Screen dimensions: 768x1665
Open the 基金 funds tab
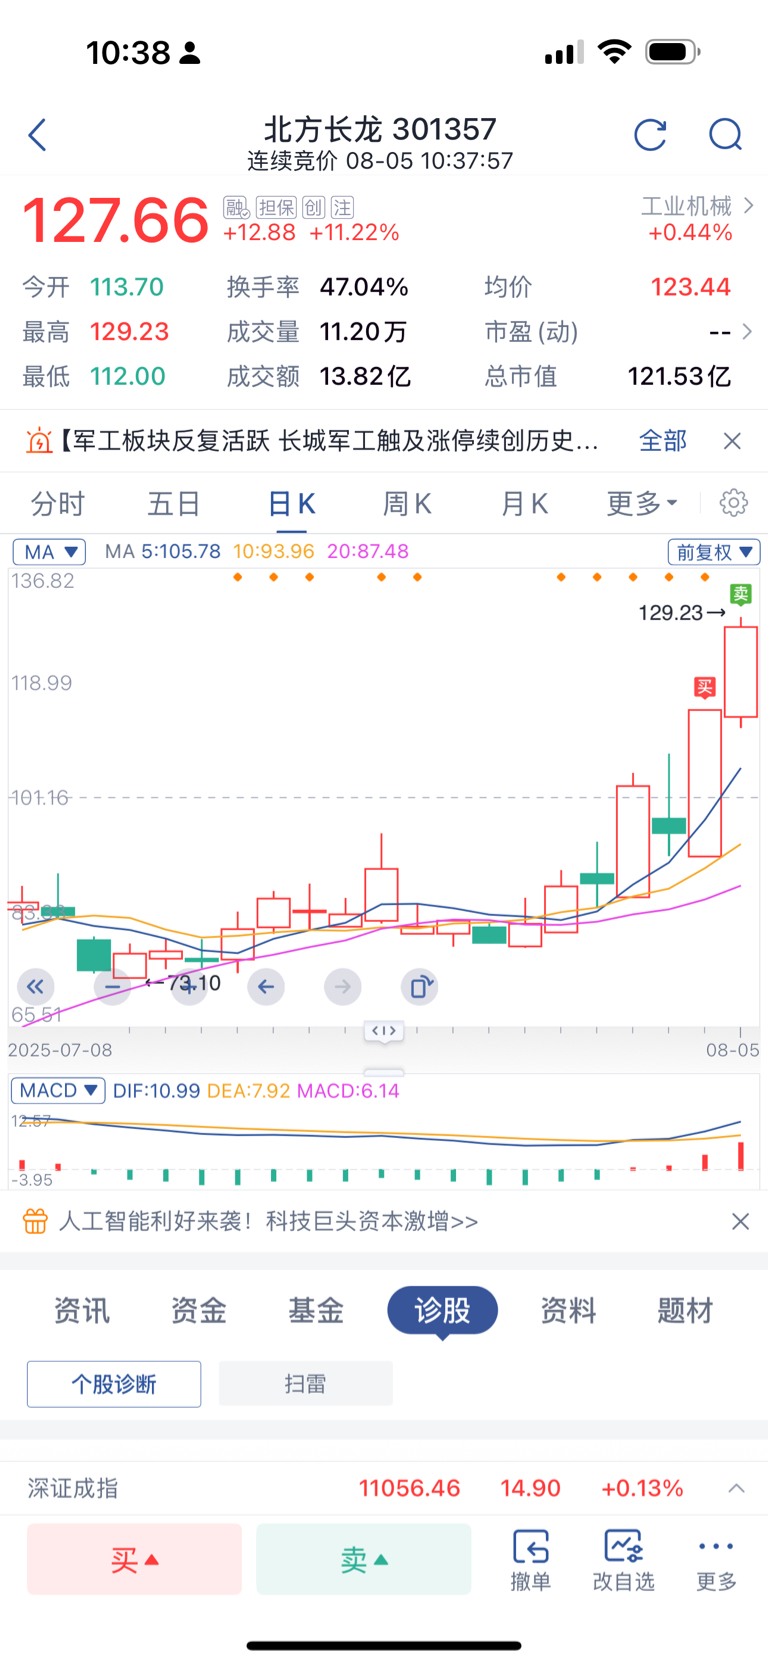(x=315, y=1310)
